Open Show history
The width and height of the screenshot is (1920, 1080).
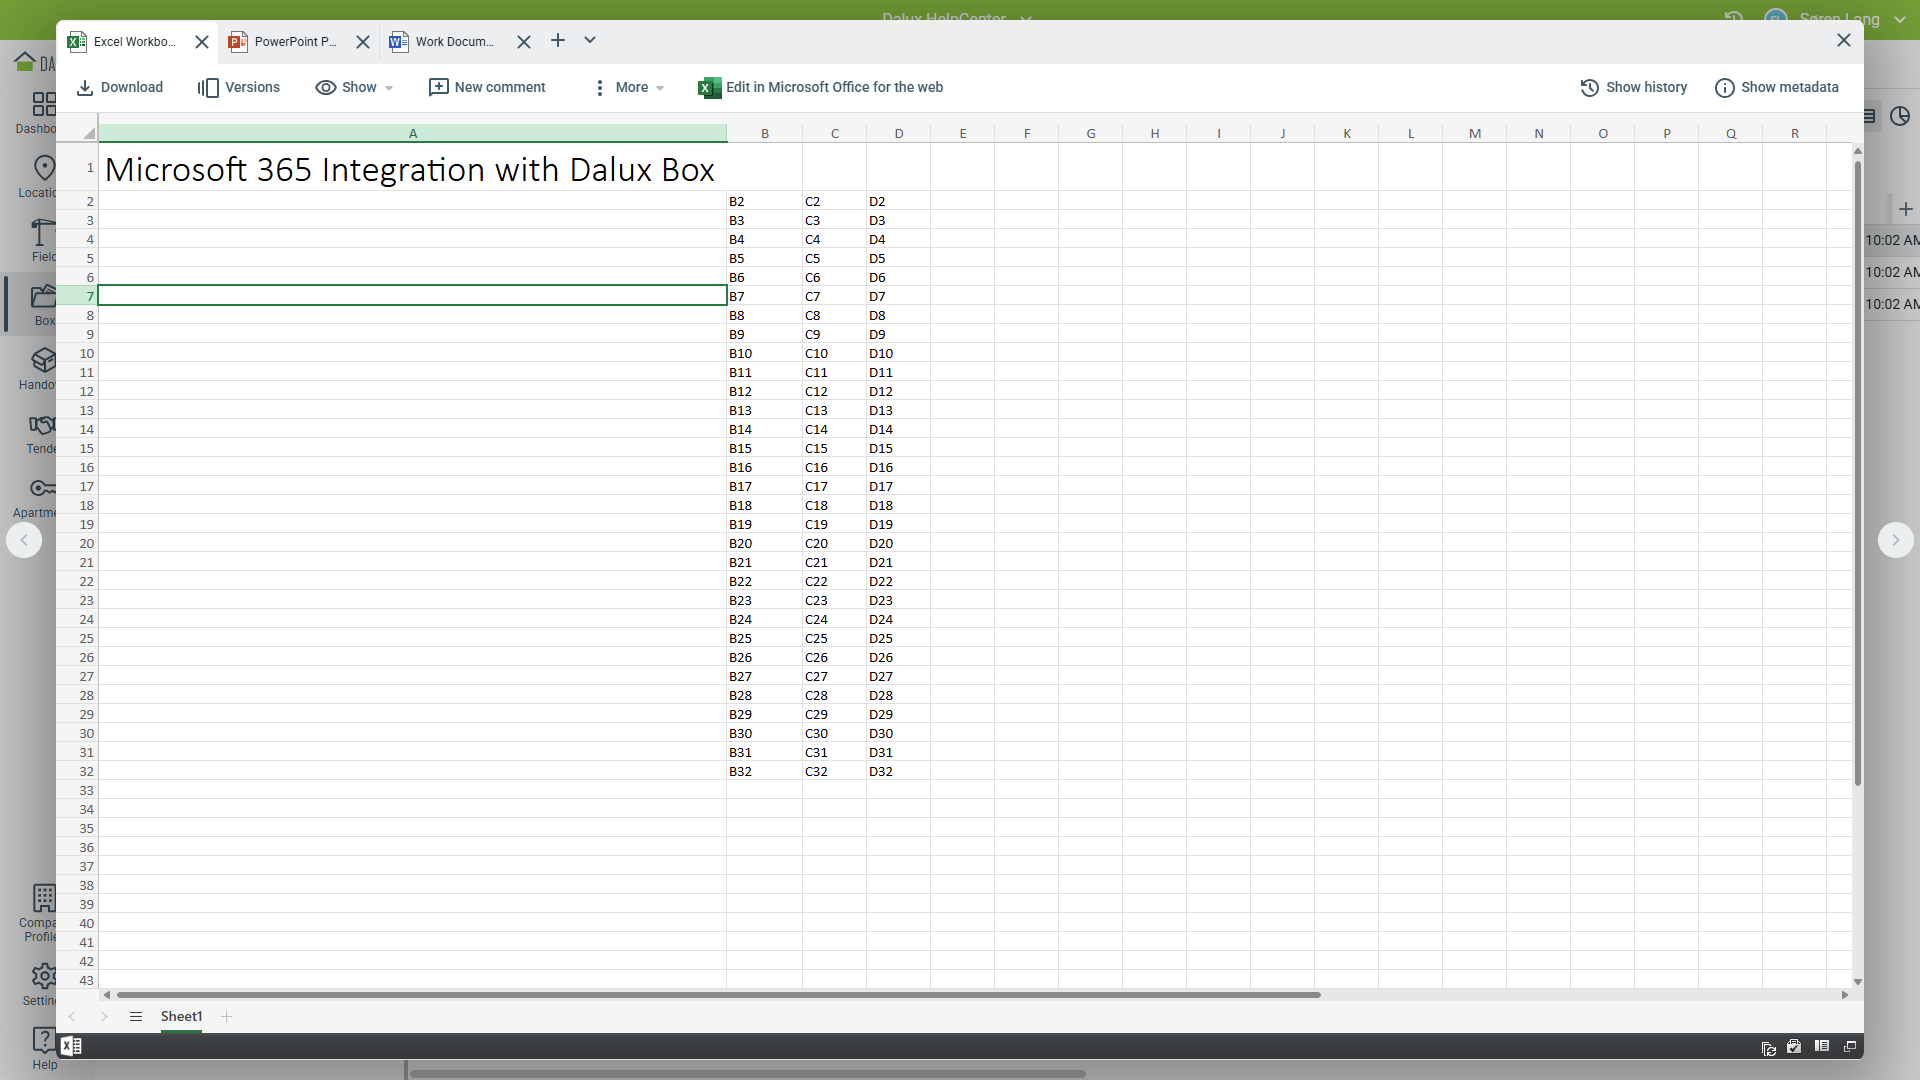[1633, 88]
